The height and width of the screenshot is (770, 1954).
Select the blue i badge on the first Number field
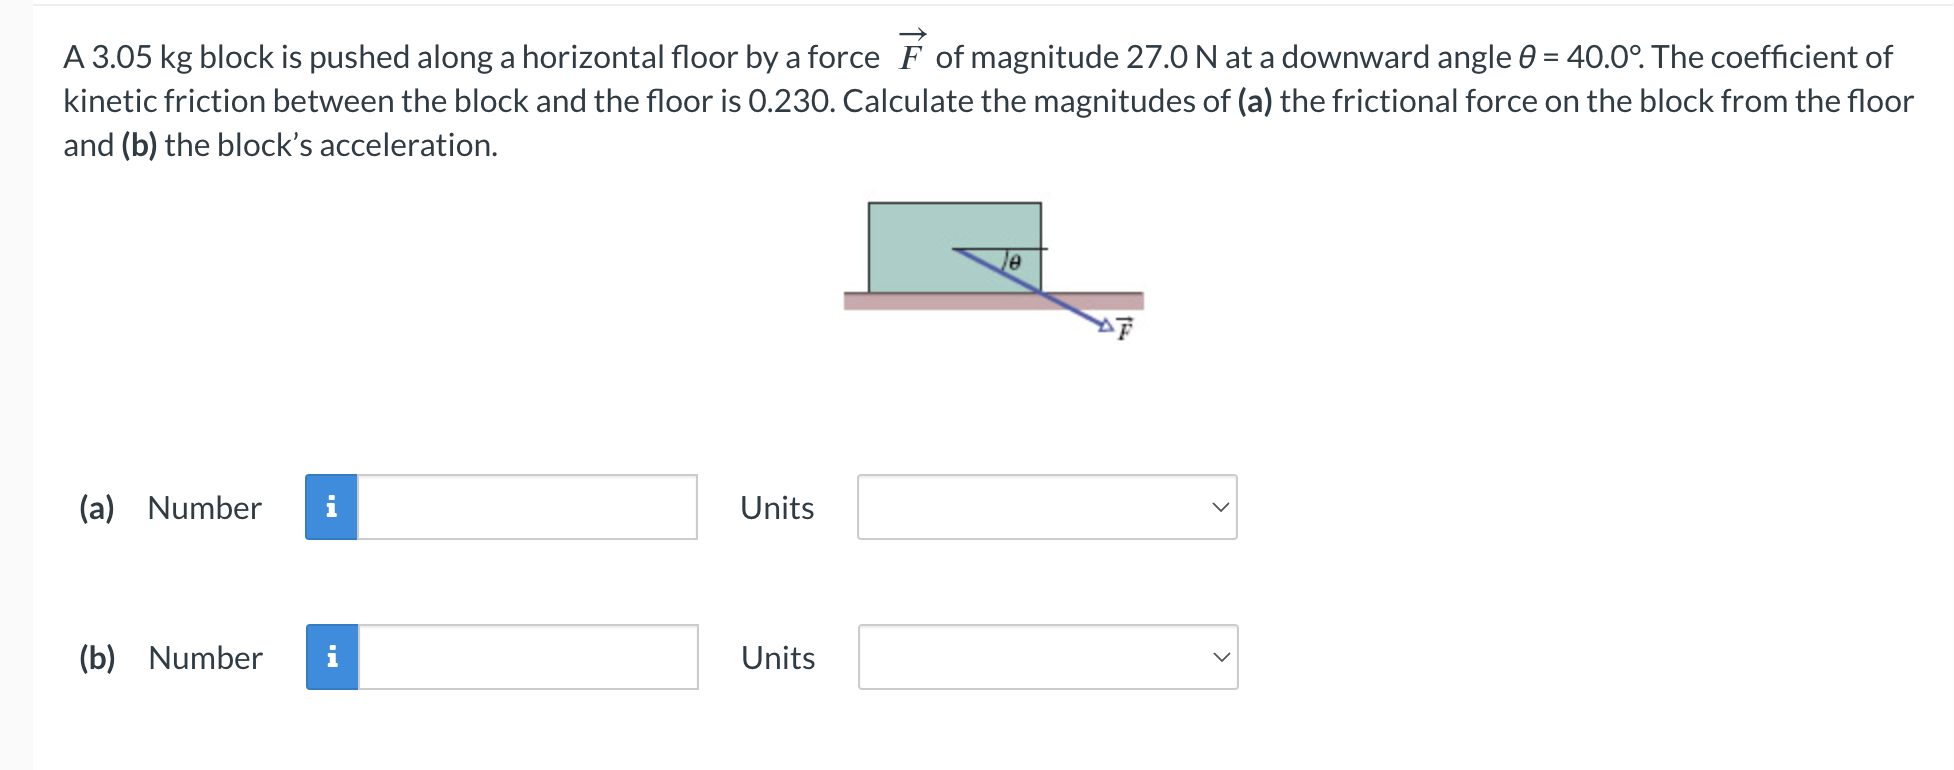pyautogui.click(x=331, y=508)
